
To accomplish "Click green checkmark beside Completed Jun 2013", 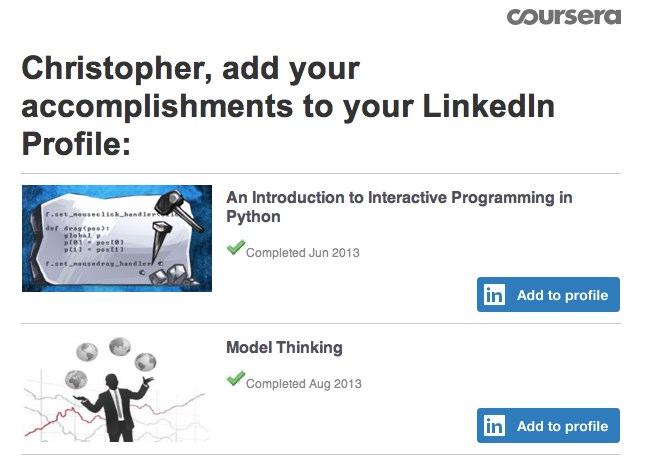I will coord(235,248).
